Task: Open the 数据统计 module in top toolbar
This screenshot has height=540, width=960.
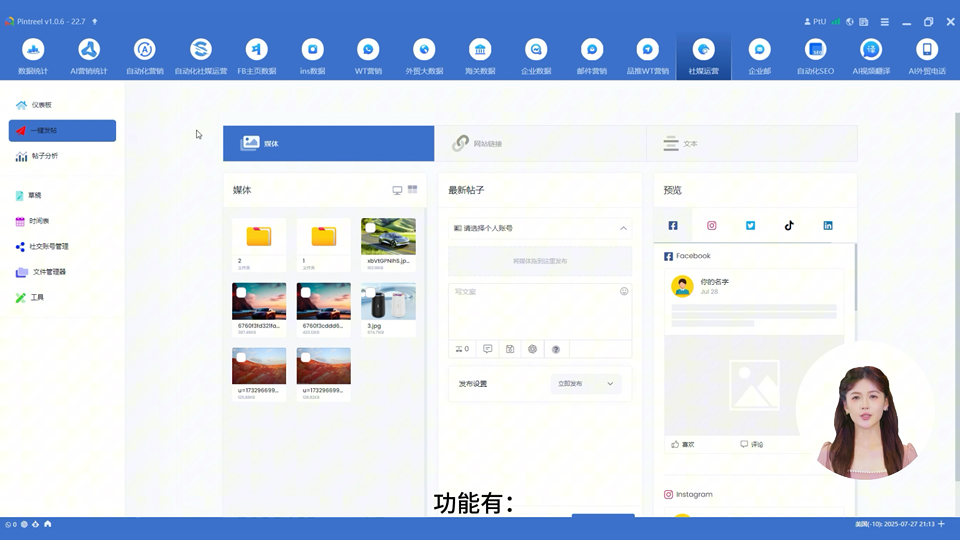Action: [x=33, y=56]
